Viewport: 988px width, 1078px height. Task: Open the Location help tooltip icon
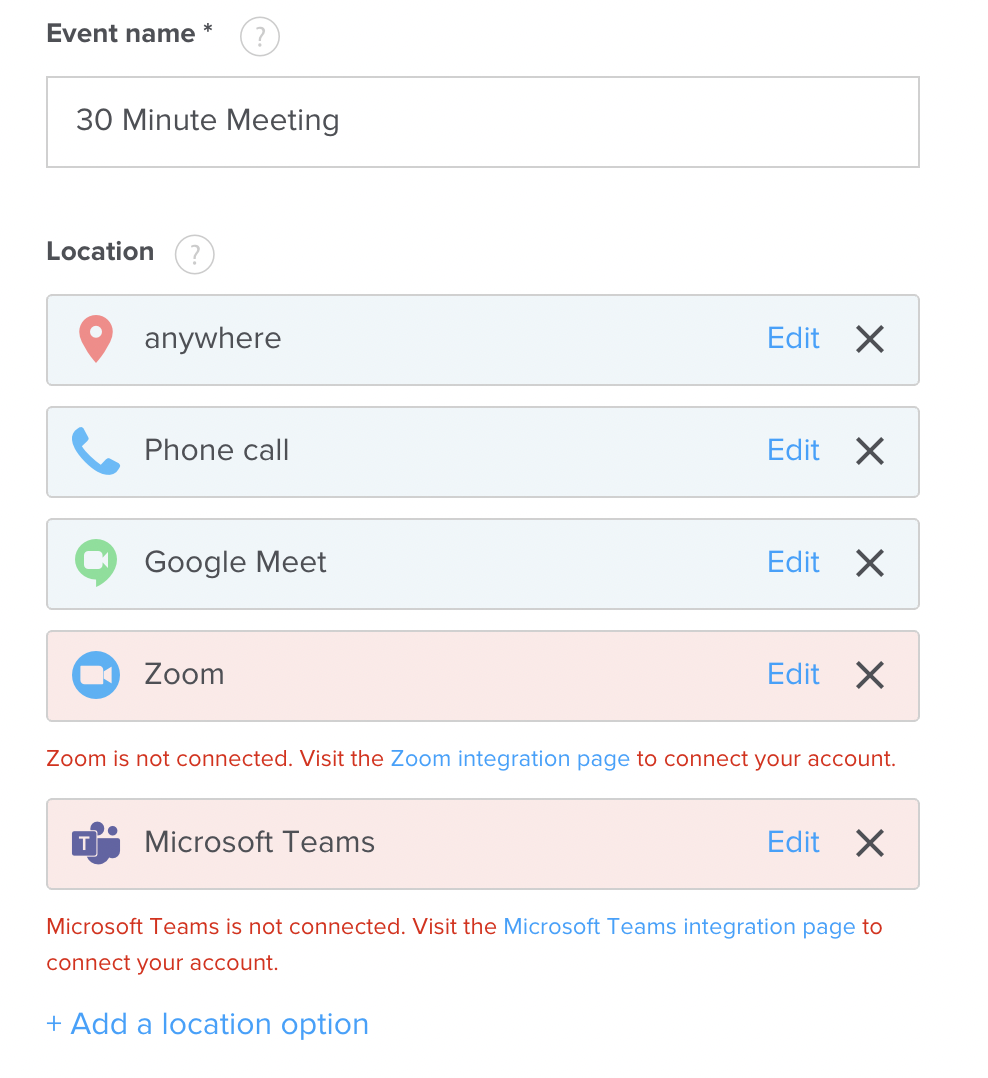pos(194,254)
